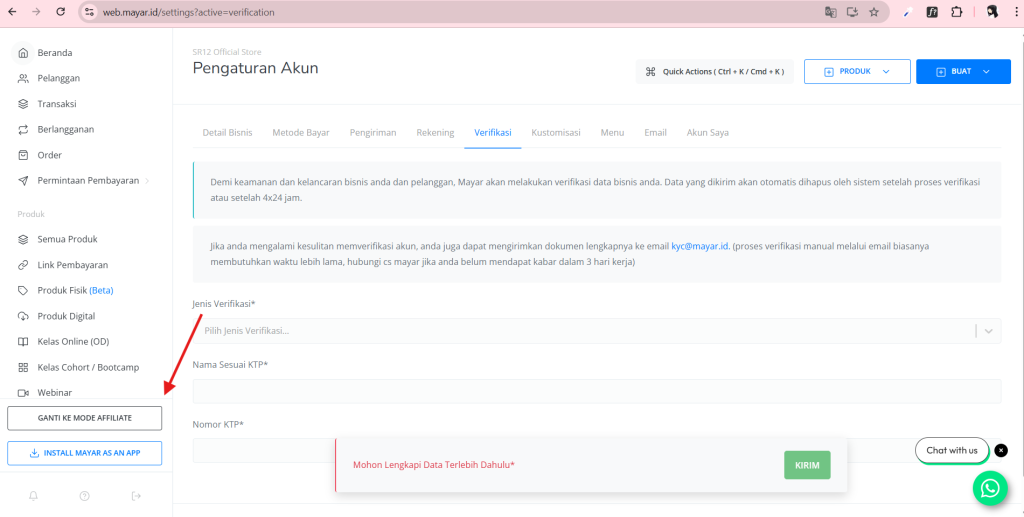Click the help question mark icon
Image resolution: width=1024 pixels, height=517 pixels.
pos(84,496)
